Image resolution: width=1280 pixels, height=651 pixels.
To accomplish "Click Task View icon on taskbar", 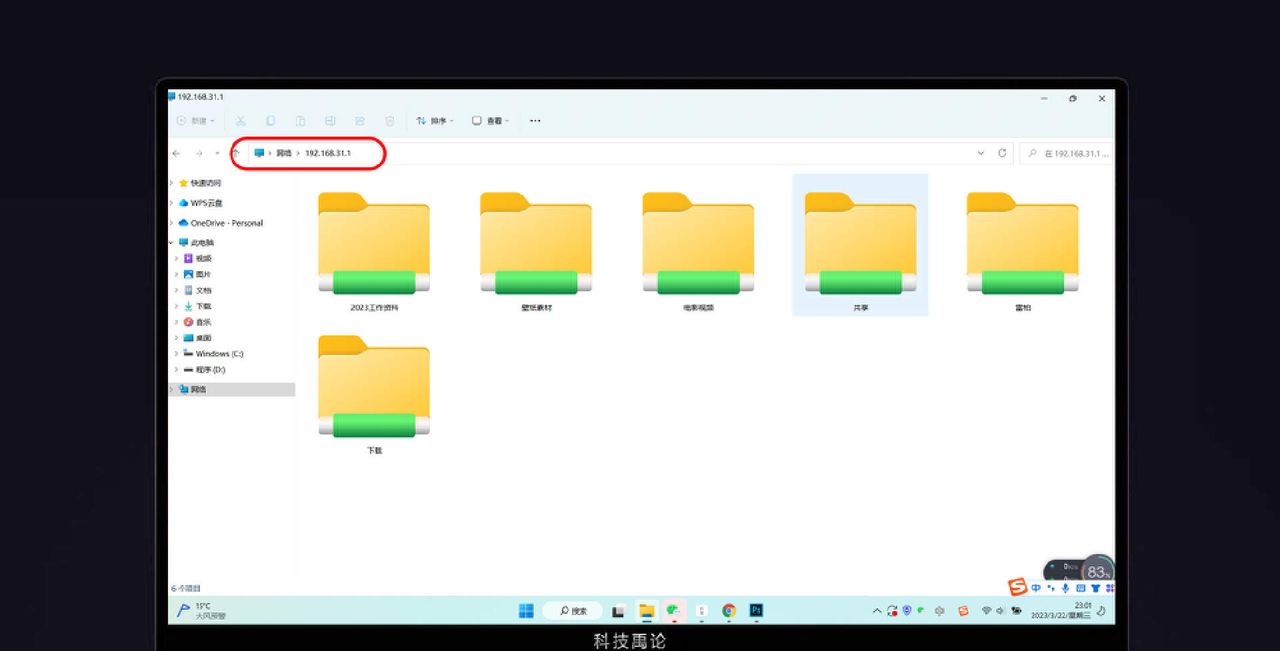I will pos(619,611).
